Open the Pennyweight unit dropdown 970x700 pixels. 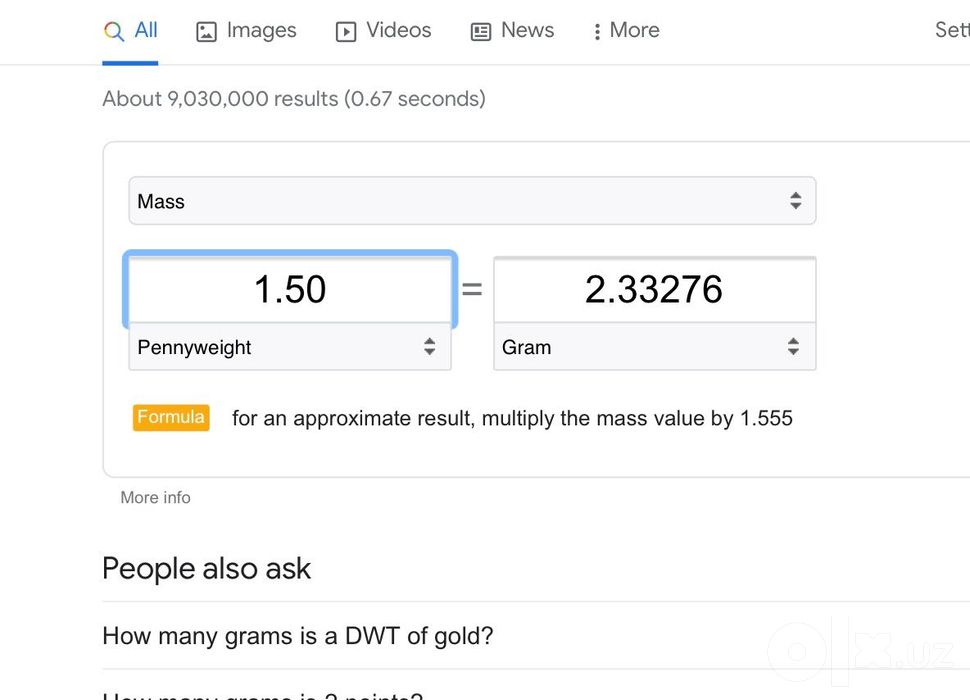[290, 347]
